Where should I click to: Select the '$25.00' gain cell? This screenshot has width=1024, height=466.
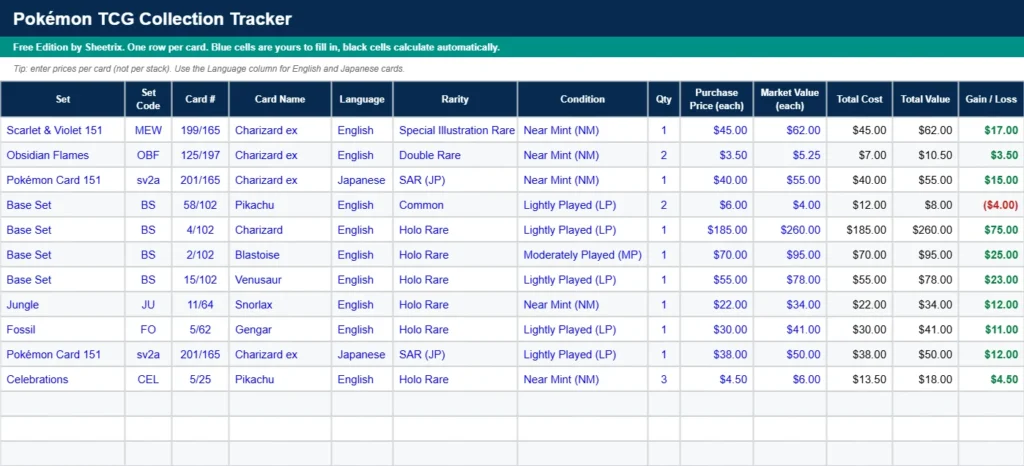(991, 255)
